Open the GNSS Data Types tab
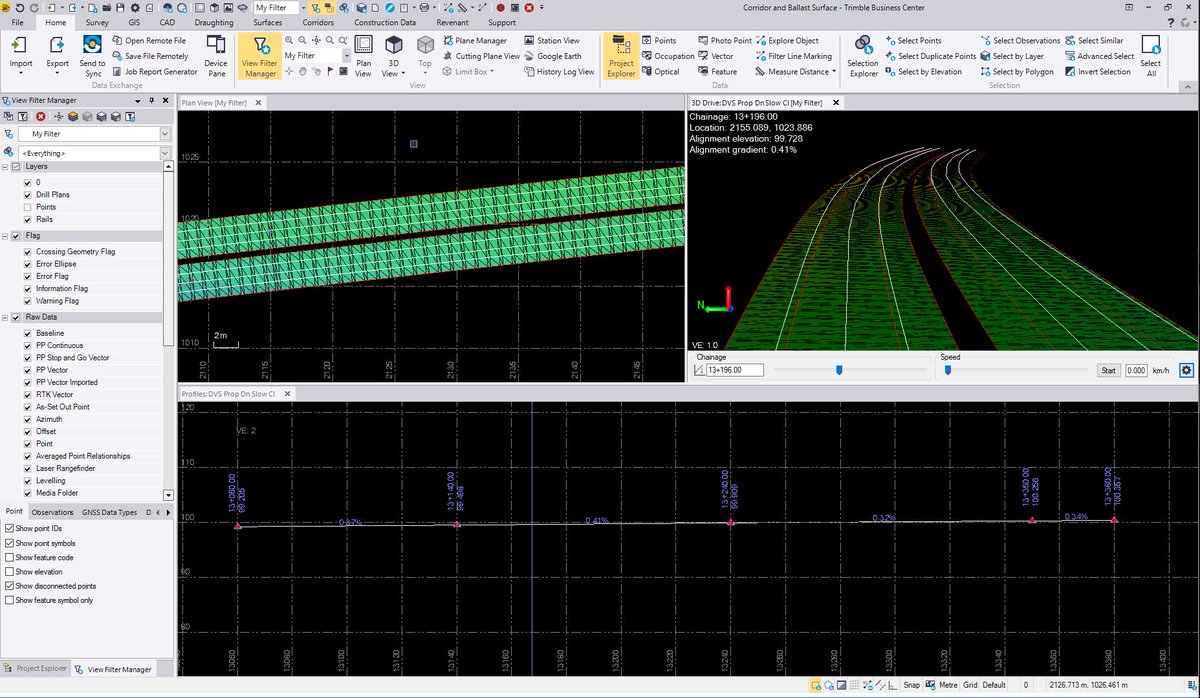The height and width of the screenshot is (698, 1200). pos(110,511)
